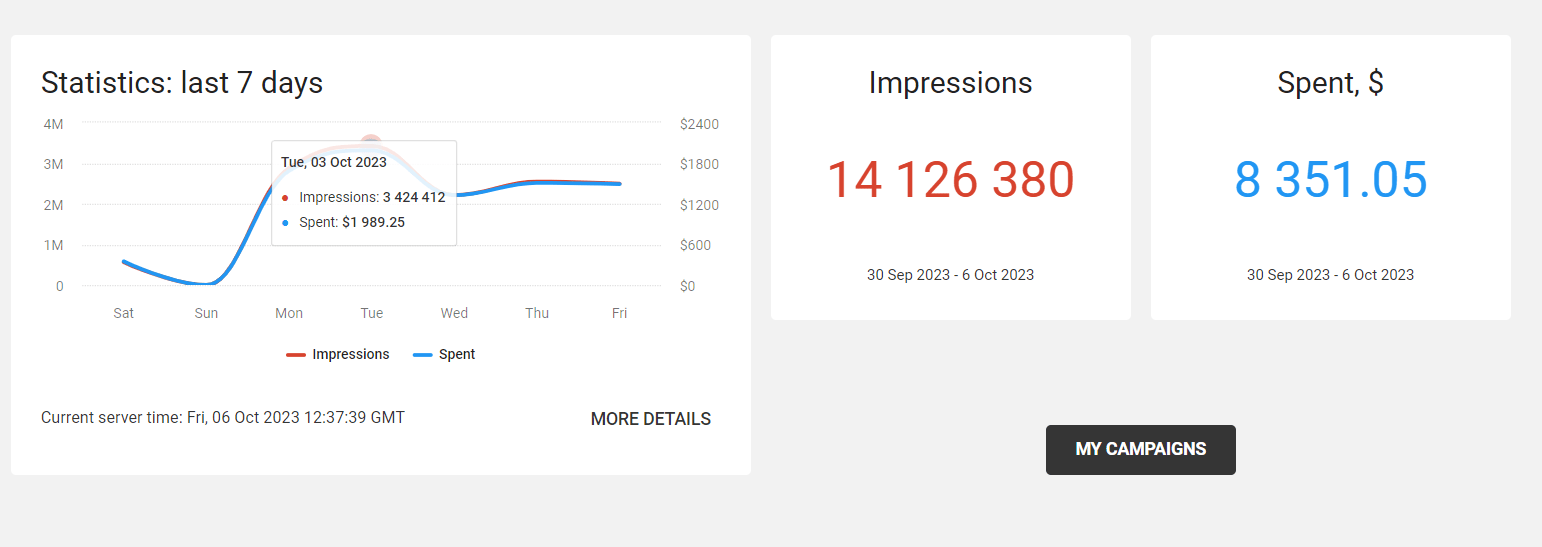This screenshot has width=1542, height=547.
Task: Toggle the Impressions series in chart legend
Action: [350, 354]
